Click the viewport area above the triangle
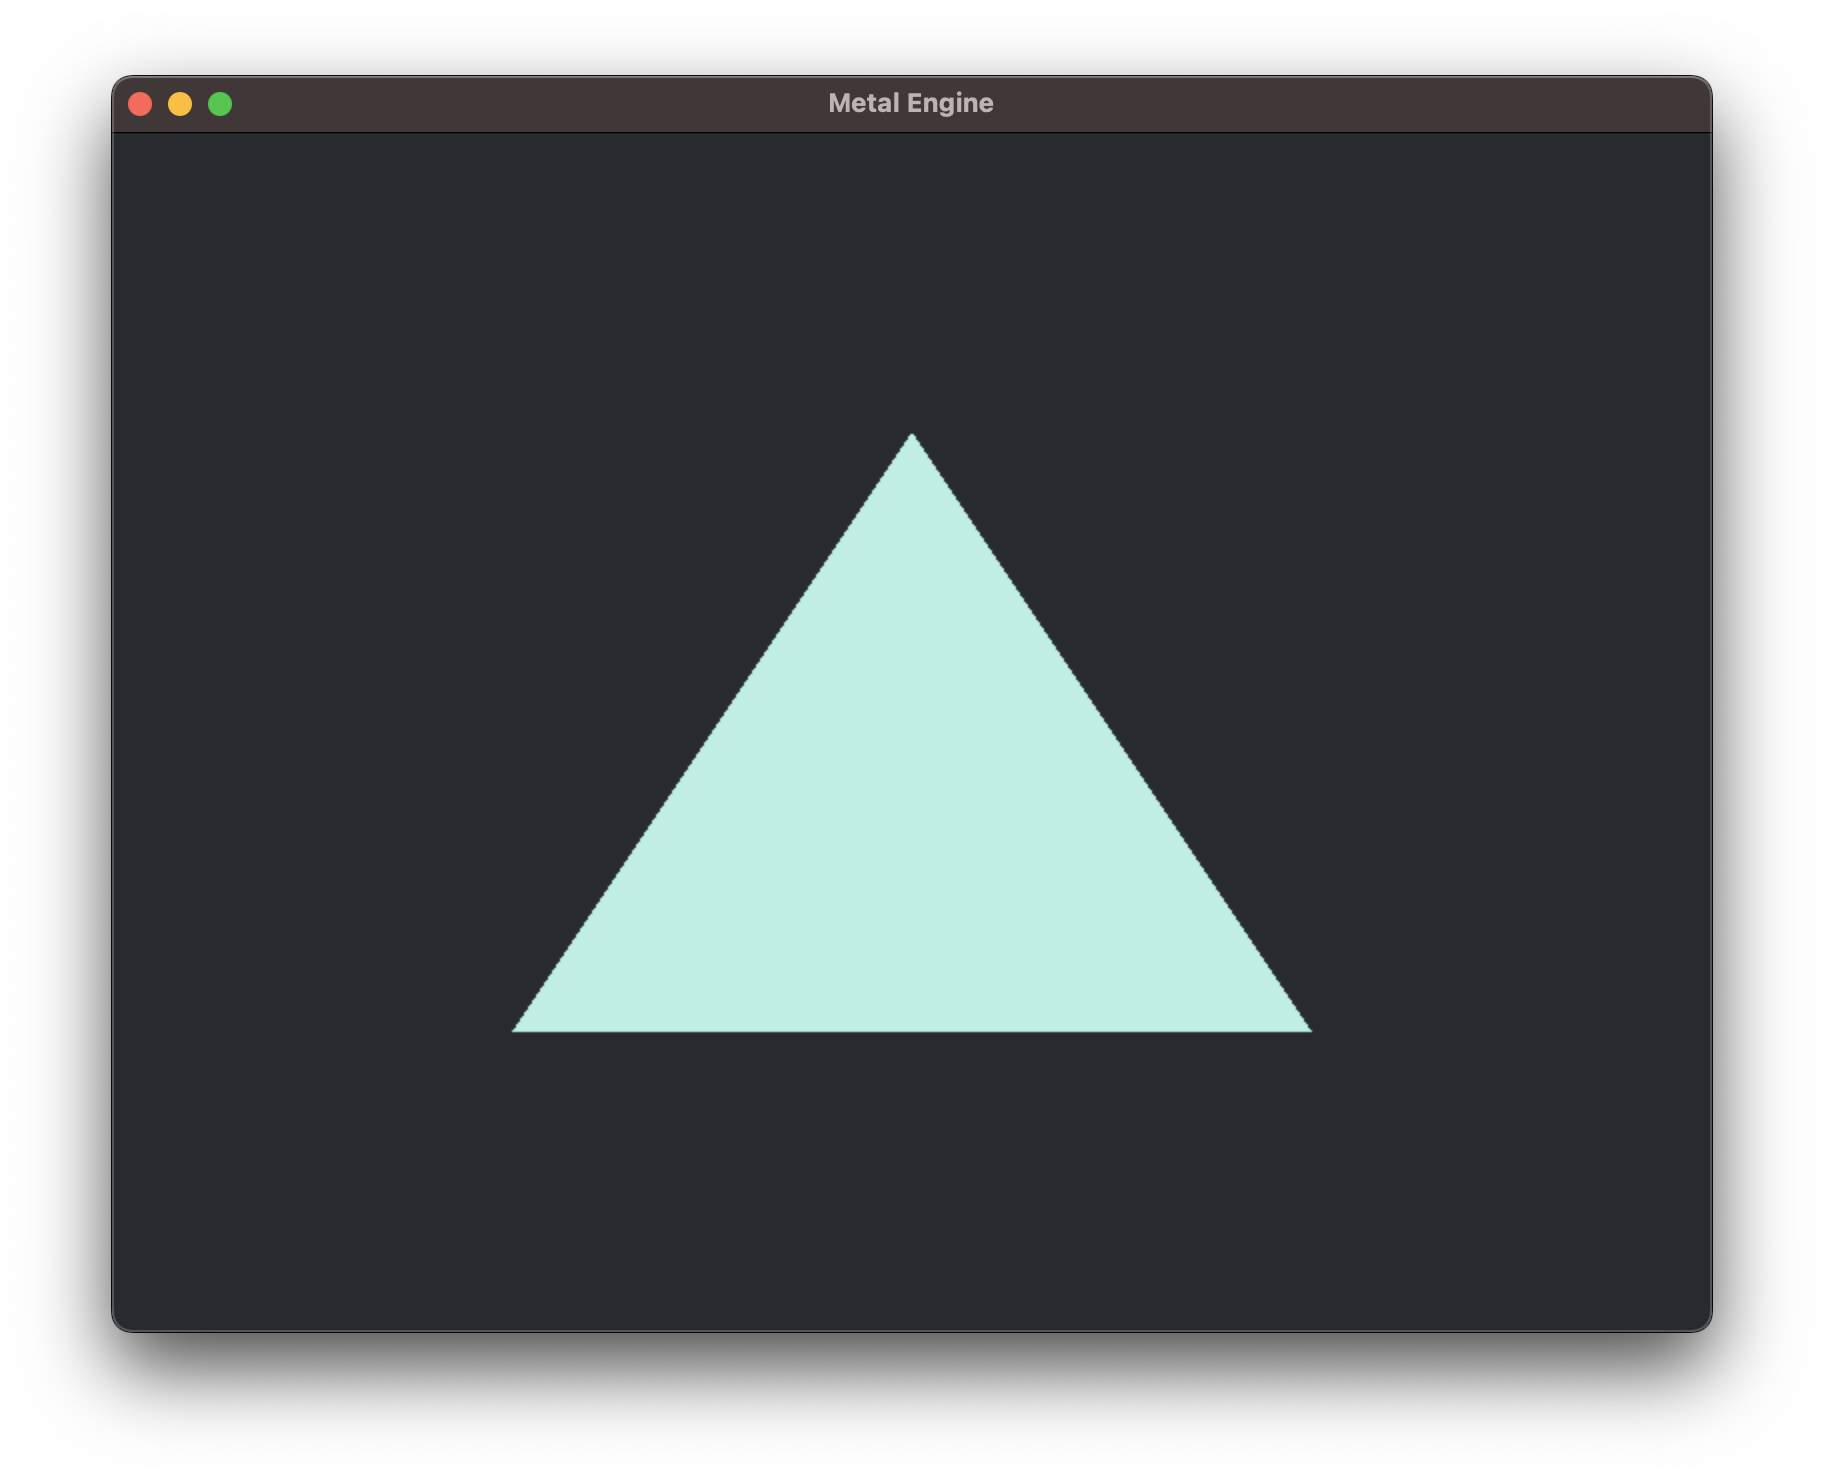The width and height of the screenshot is (1824, 1480). 912,280
